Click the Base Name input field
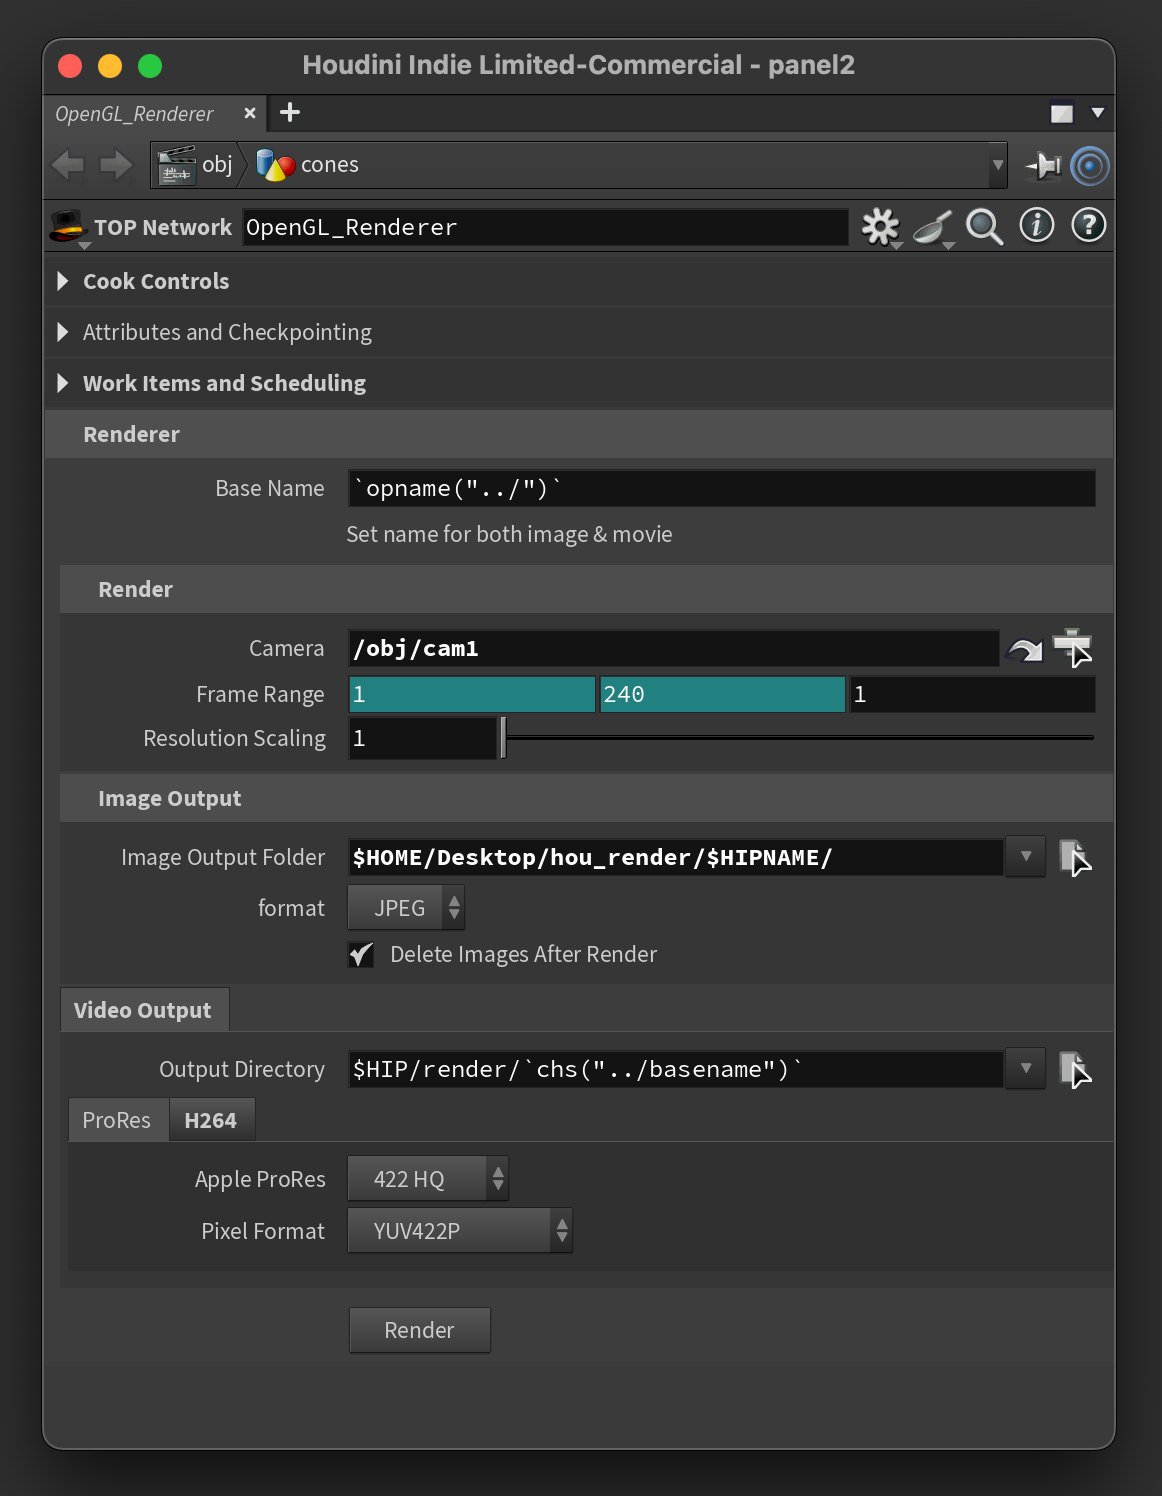1162x1496 pixels. 722,488
